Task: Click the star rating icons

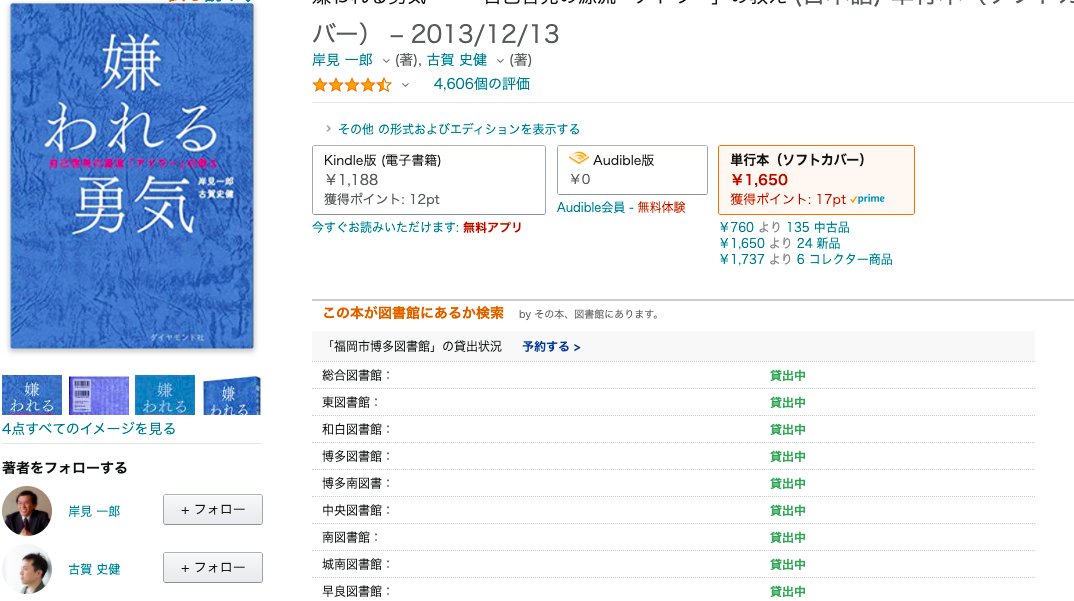Action: [352, 85]
